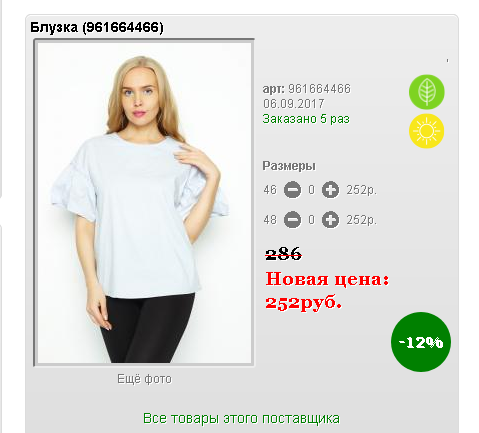Click the red "Новая цена: 252руб." text
Screen dimensions: 479x433
327,290
